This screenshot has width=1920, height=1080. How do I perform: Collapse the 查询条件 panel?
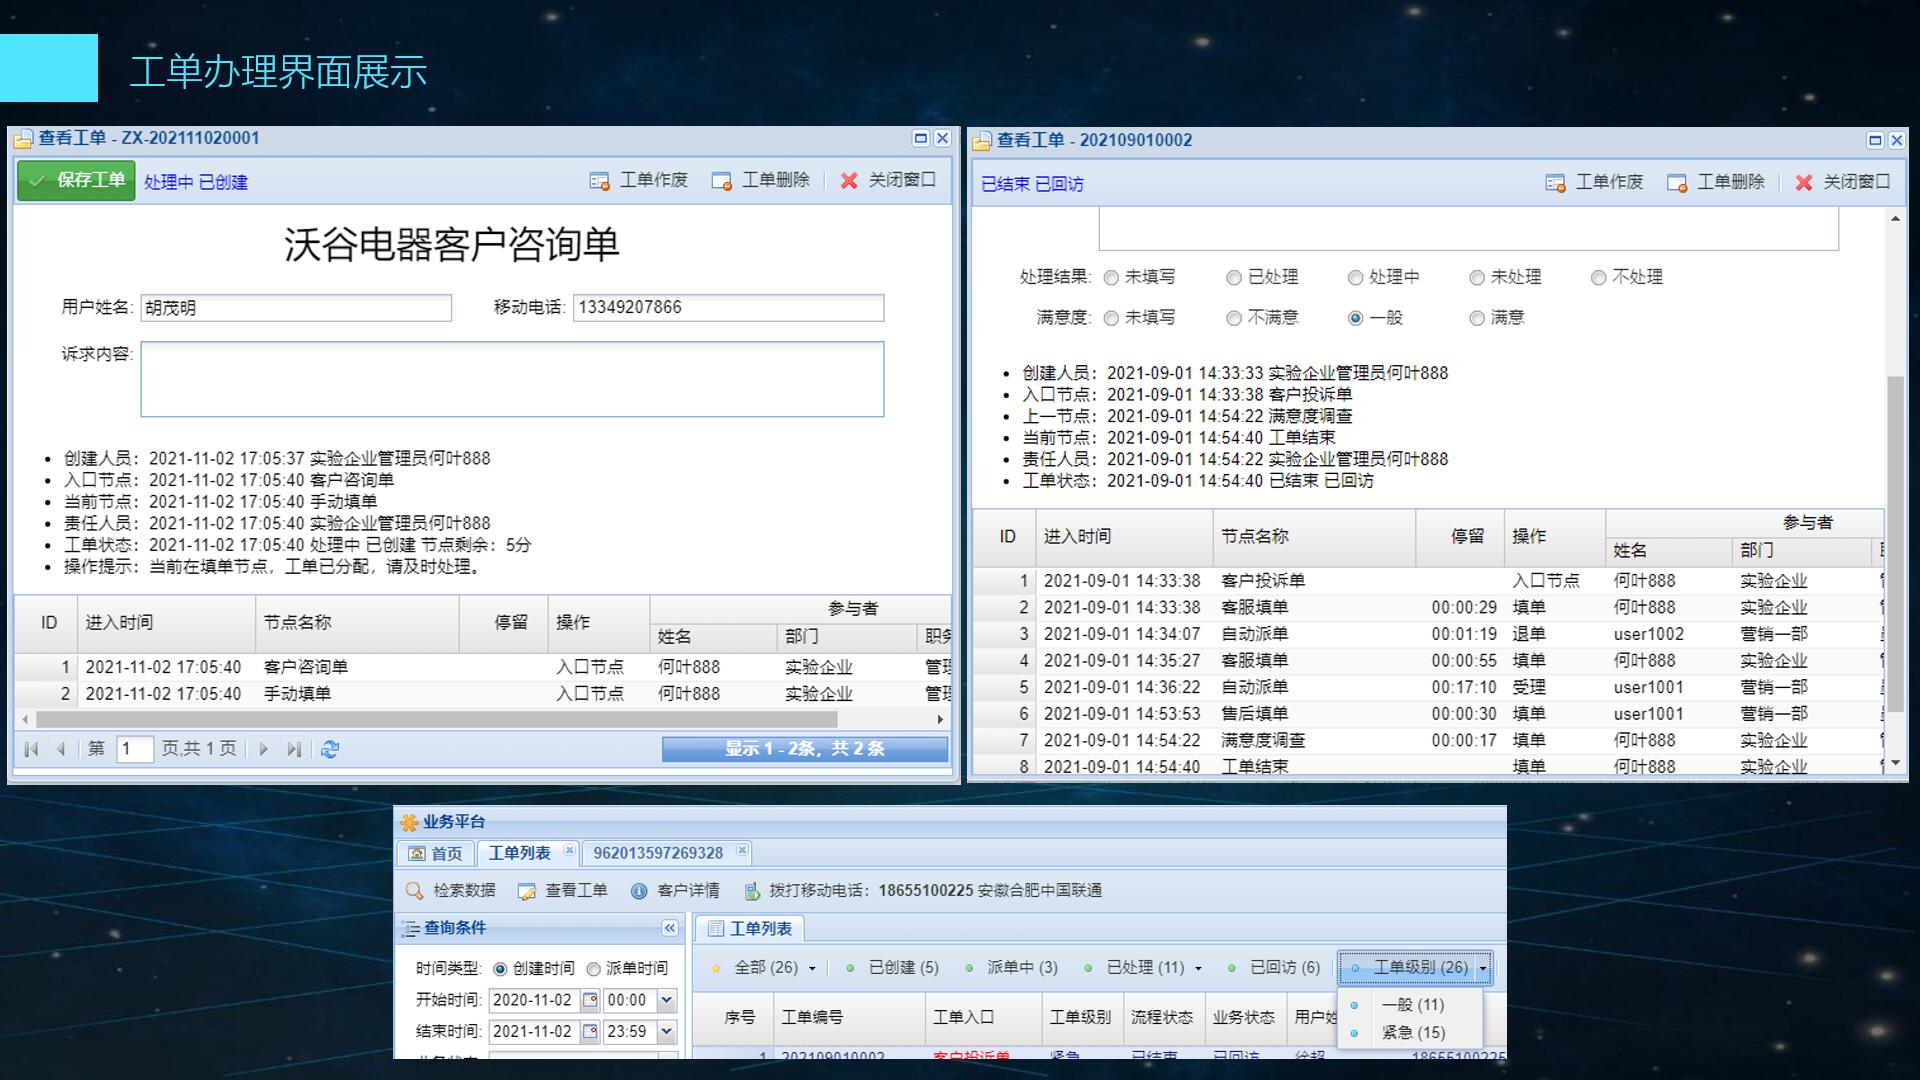coord(670,929)
